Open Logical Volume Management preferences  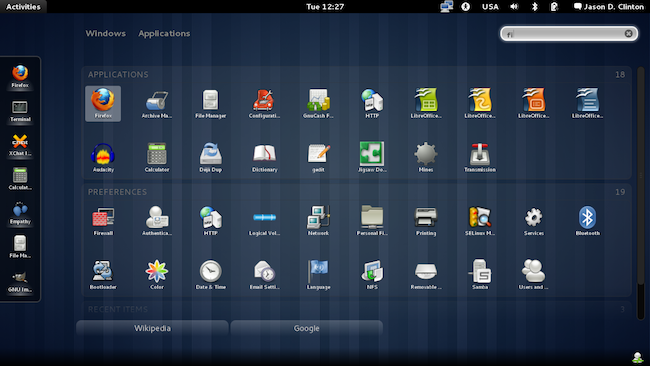point(264,221)
